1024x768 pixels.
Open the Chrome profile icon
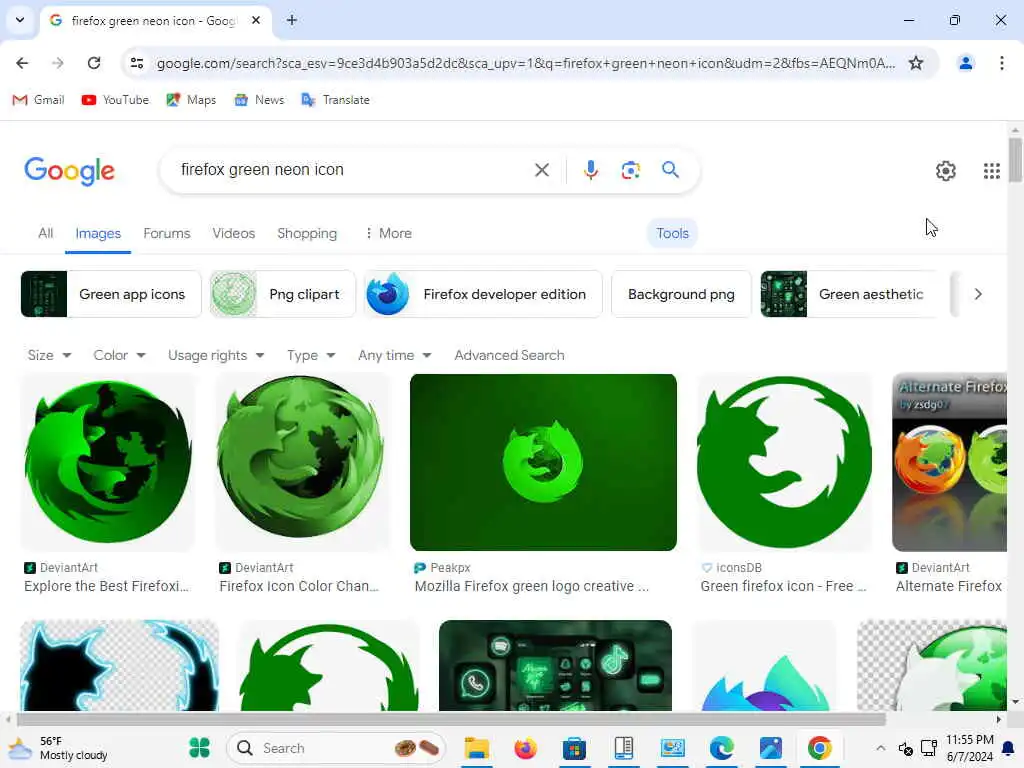pyautogui.click(x=965, y=63)
